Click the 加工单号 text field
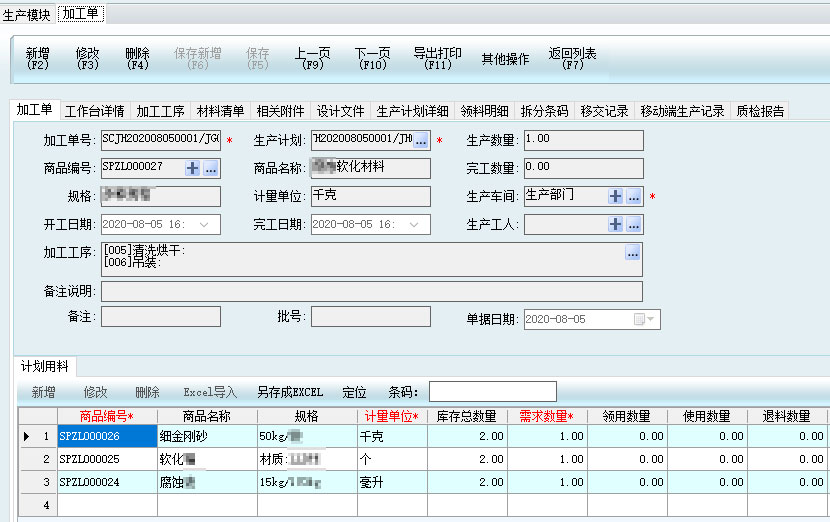 click(160, 140)
